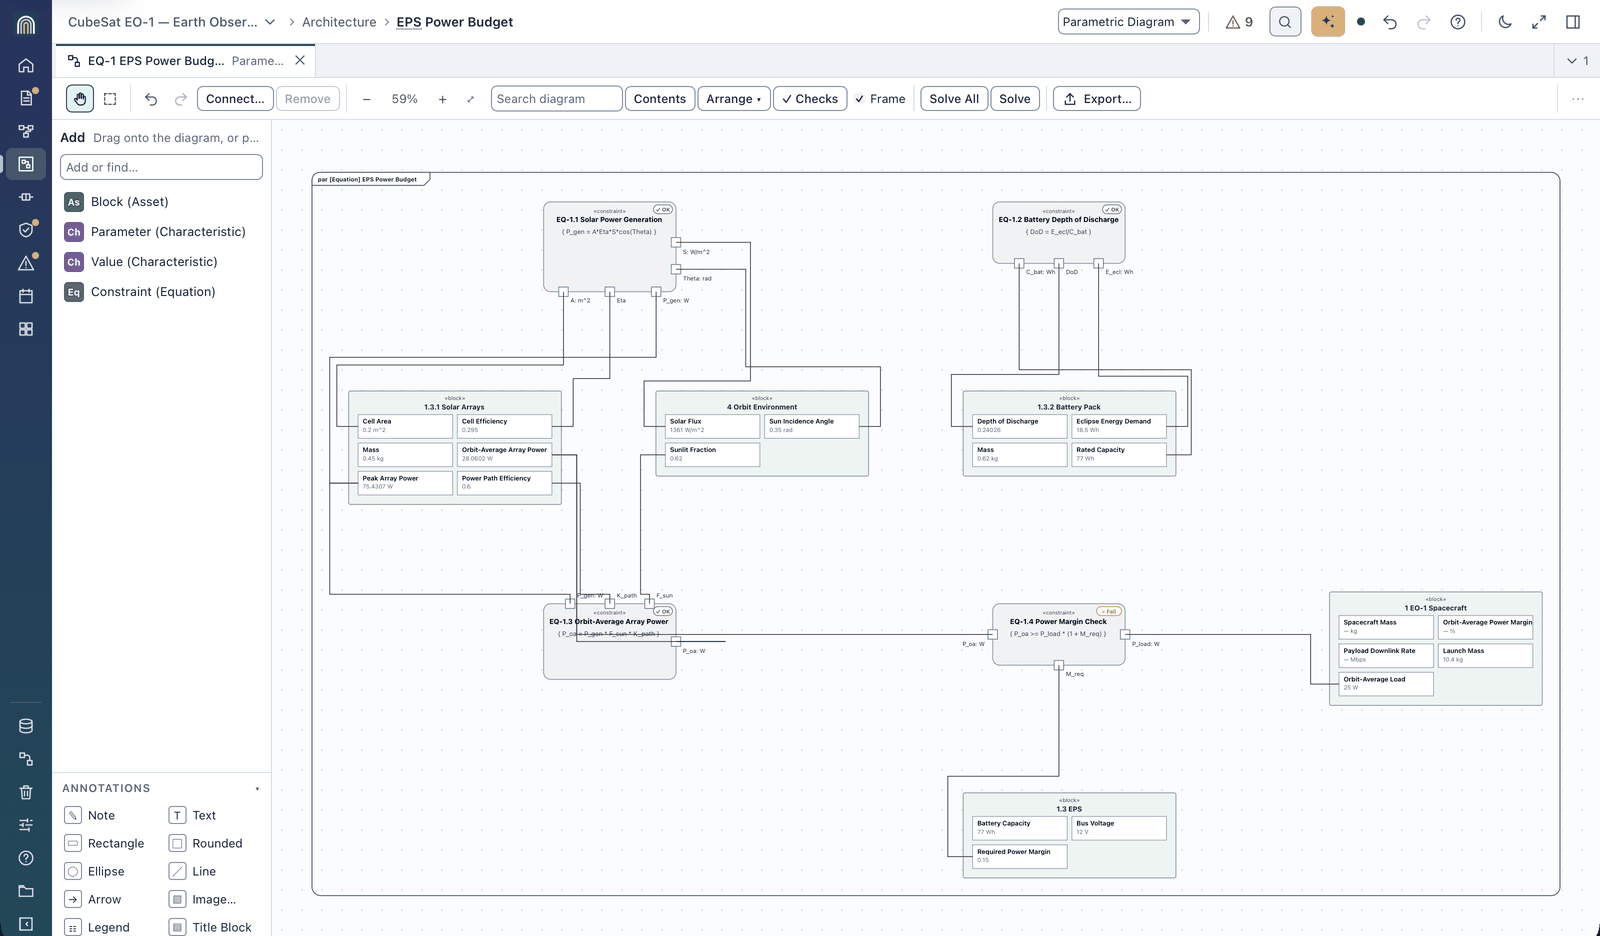This screenshot has height=936, width=1600.
Task: Choose Constraint (Equation) from Add list
Action: coord(153,292)
